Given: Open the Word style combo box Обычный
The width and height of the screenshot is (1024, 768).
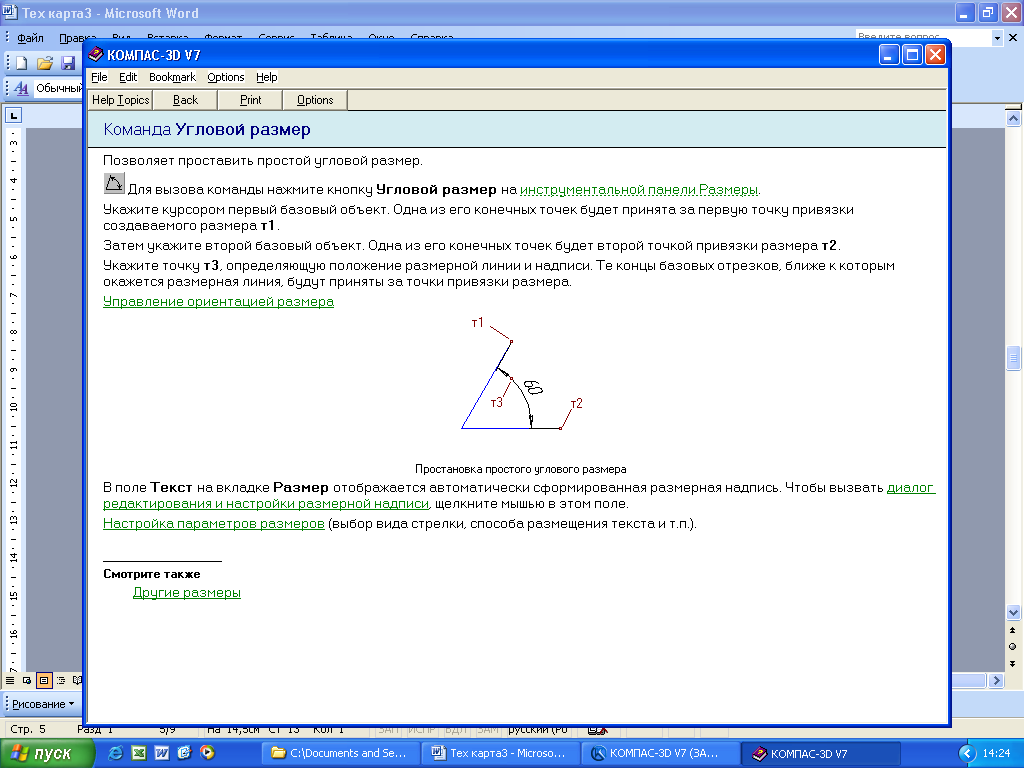Looking at the screenshot, I should (x=59, y=88).
